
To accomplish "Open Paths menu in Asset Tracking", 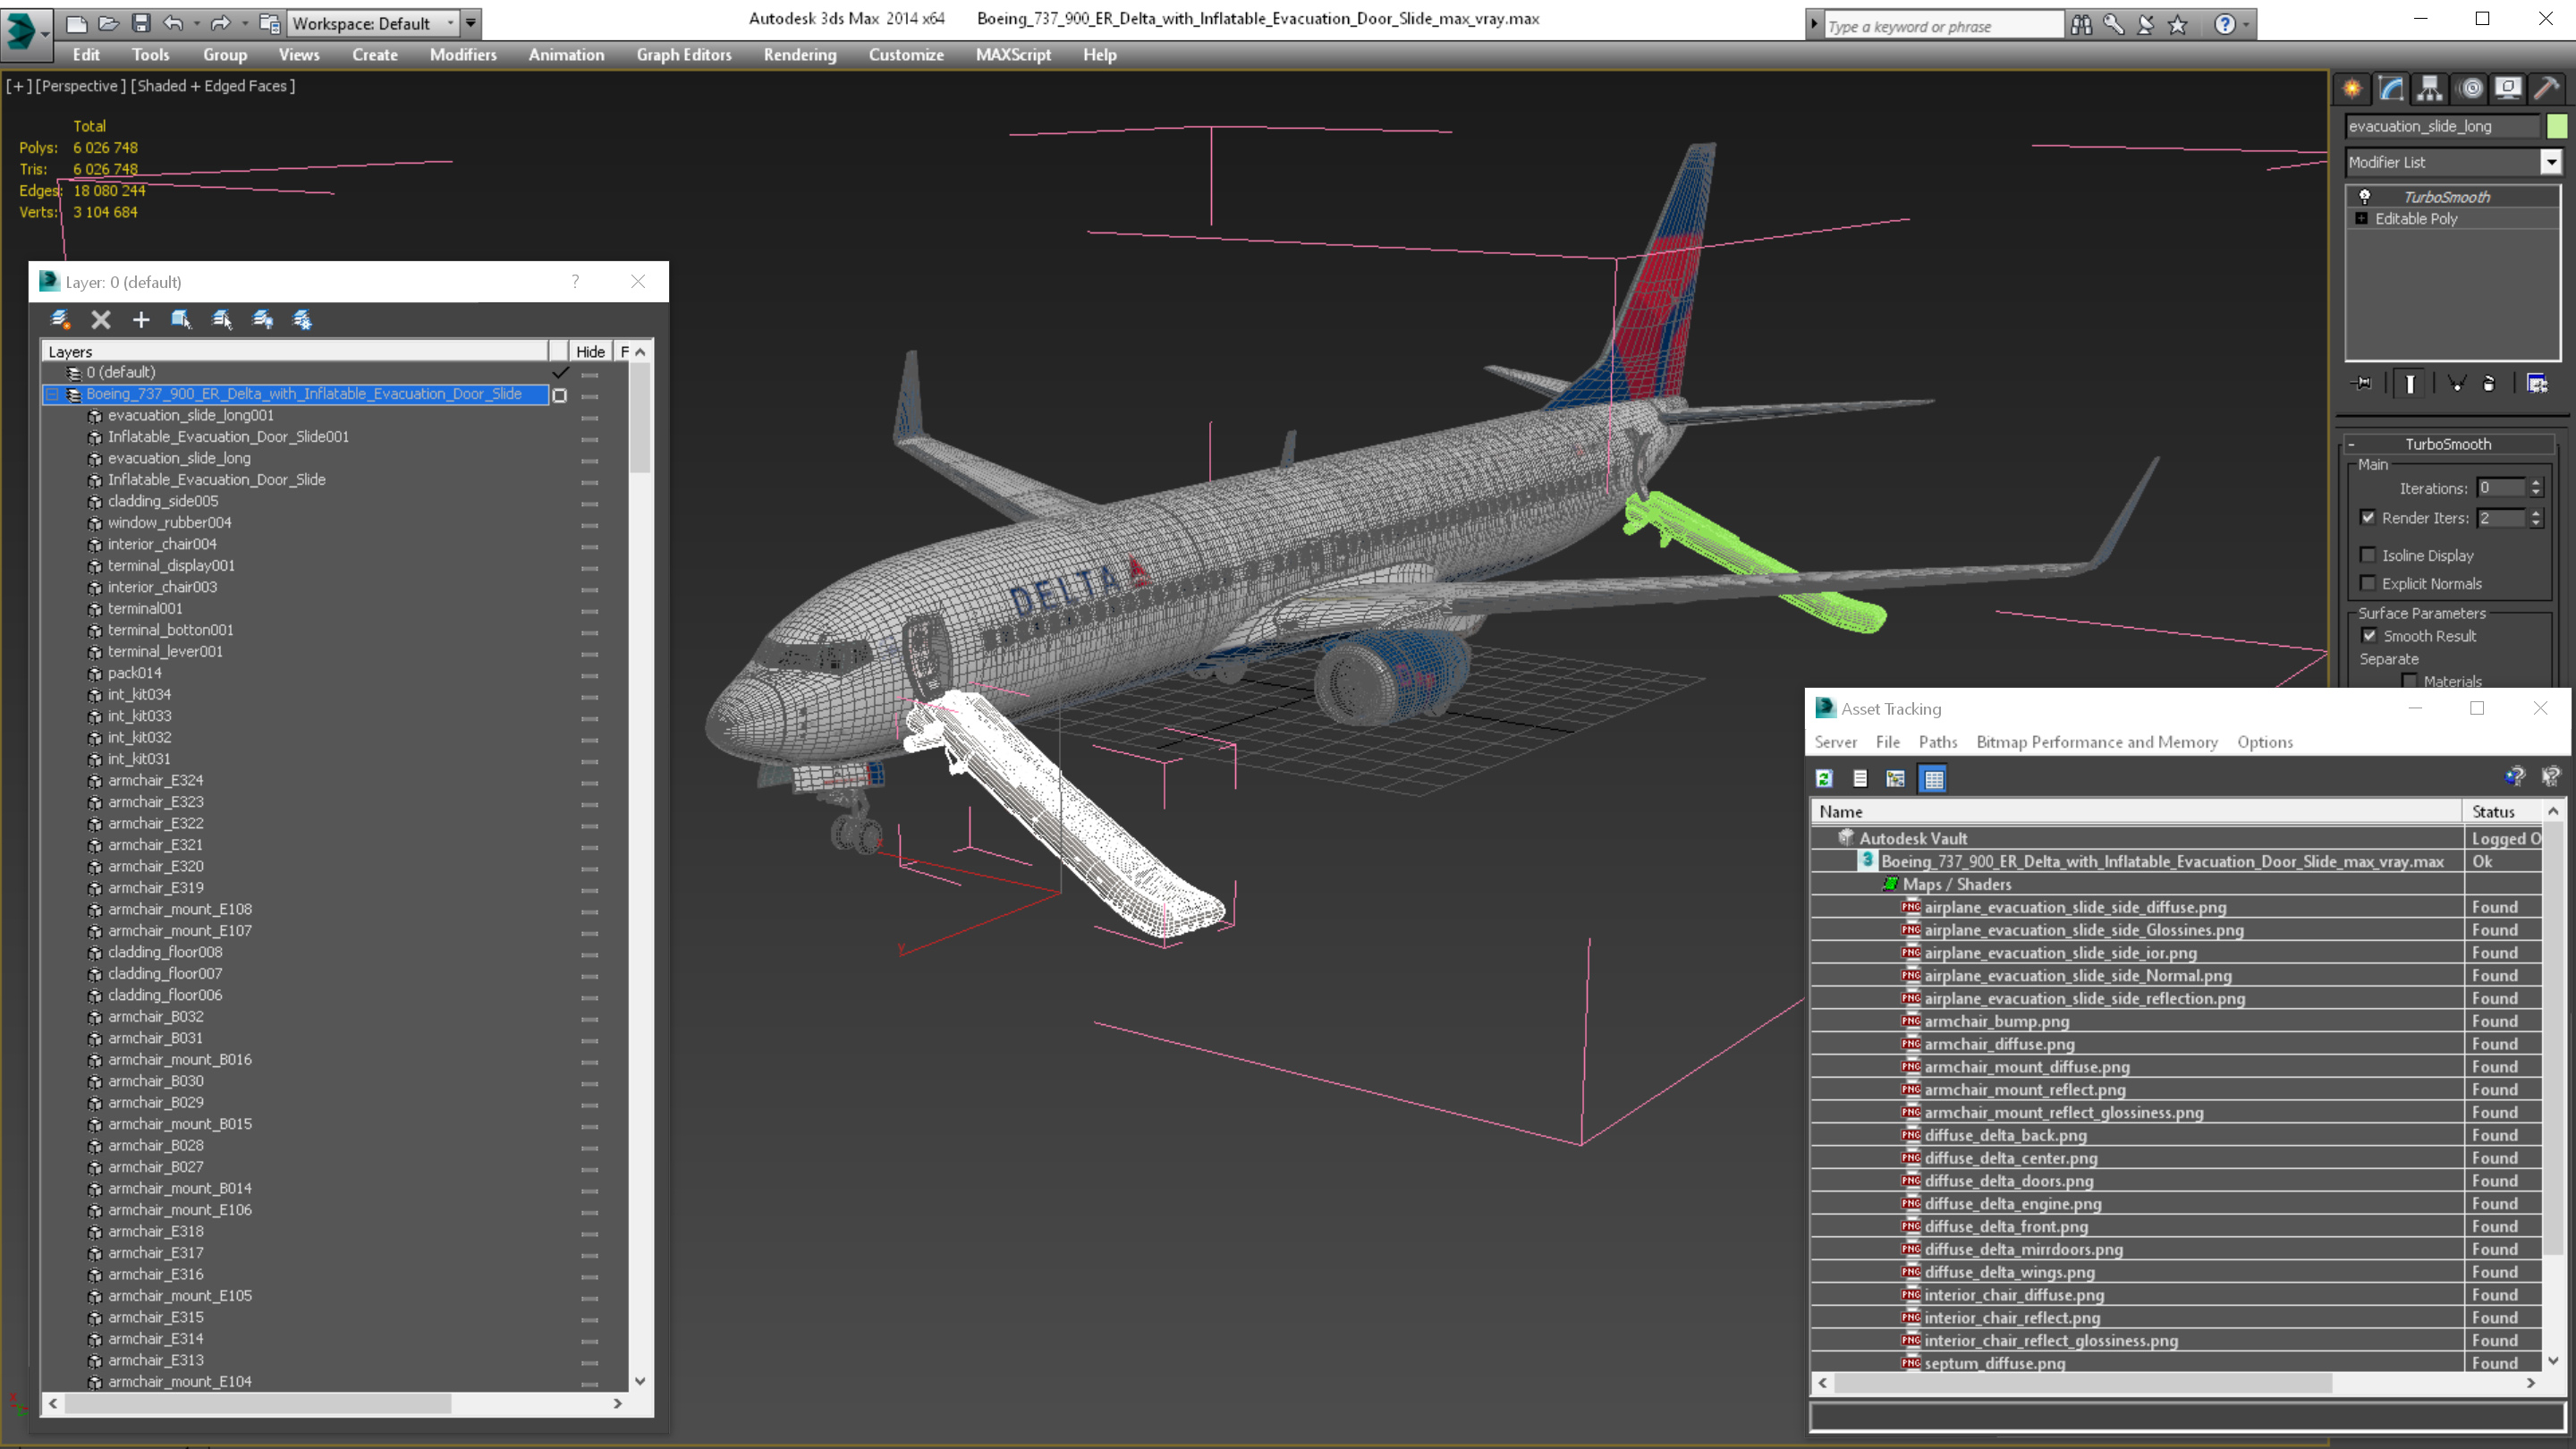I will [x=1938, y=742].
